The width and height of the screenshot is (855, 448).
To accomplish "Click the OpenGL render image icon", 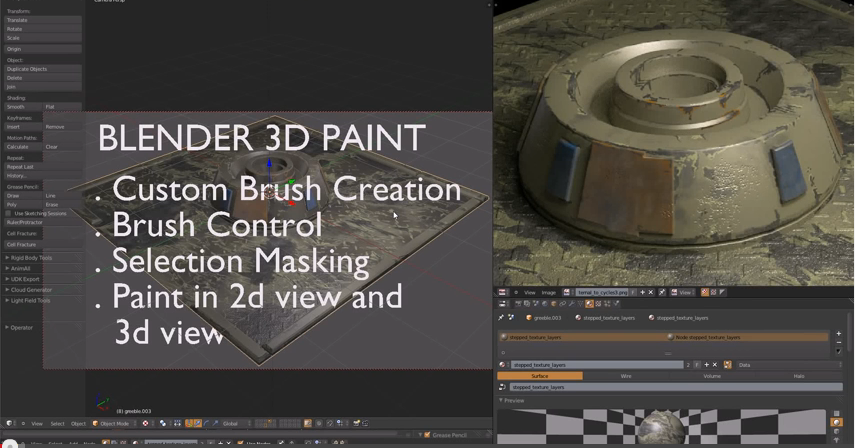I will tap(356, 423).
